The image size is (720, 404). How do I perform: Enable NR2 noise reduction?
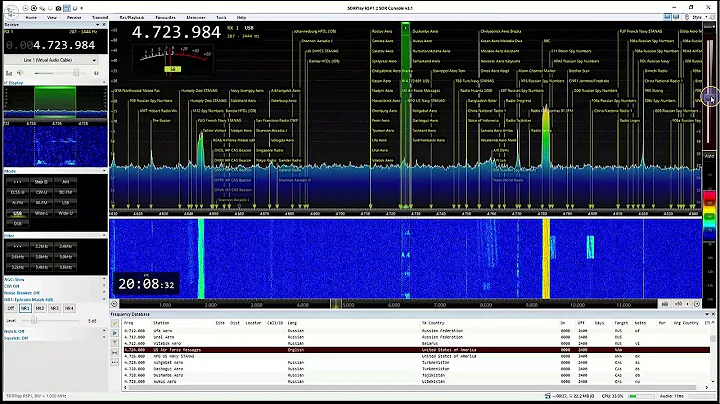pyautogui.click(x=39, y=308)
